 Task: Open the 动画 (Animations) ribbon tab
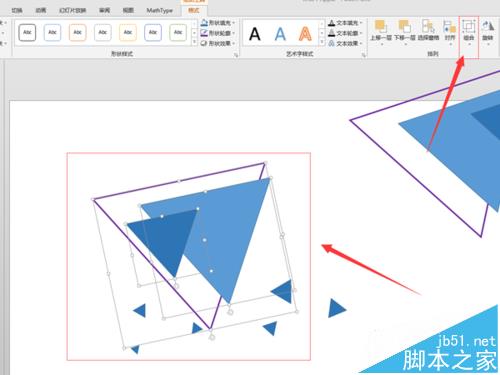(x=41, y=11)
